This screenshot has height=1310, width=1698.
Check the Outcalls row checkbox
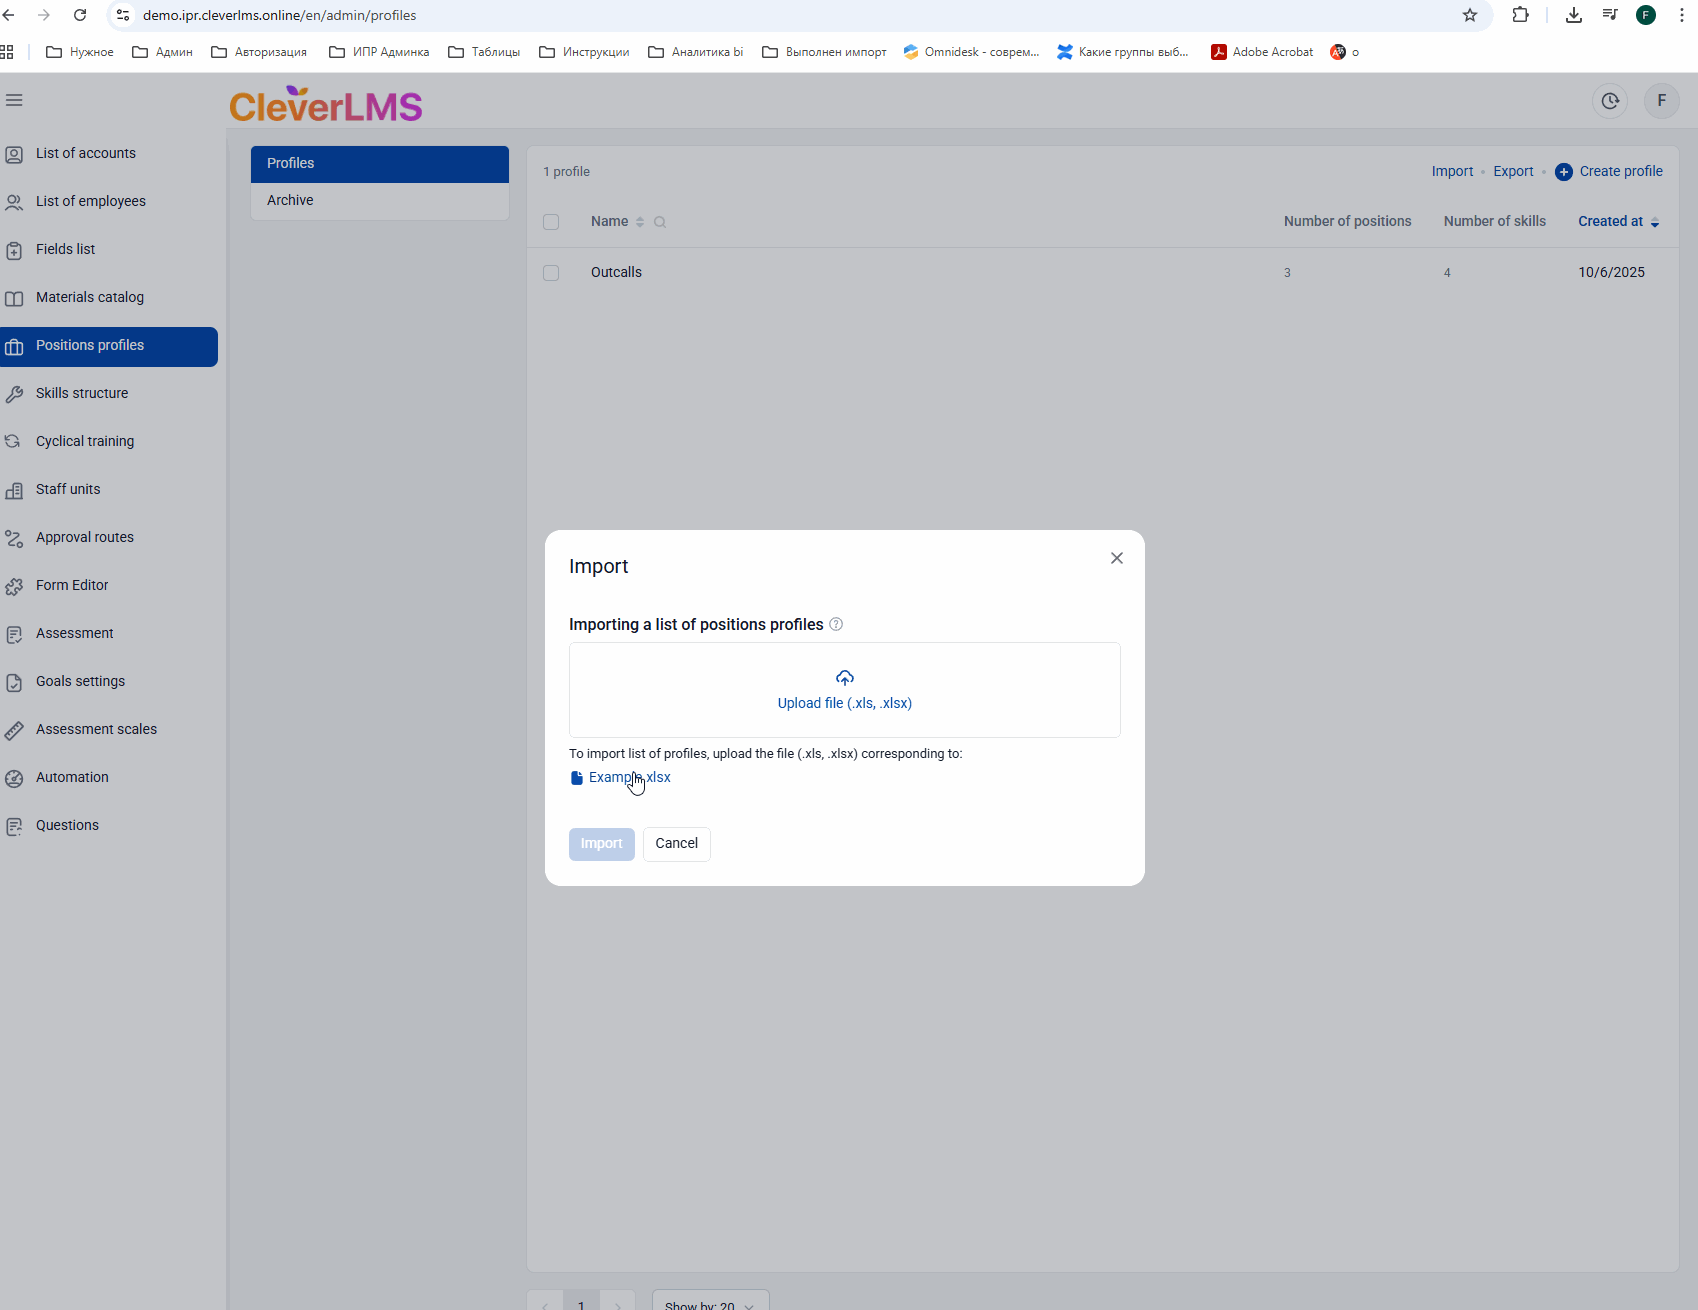click(551, 273)
